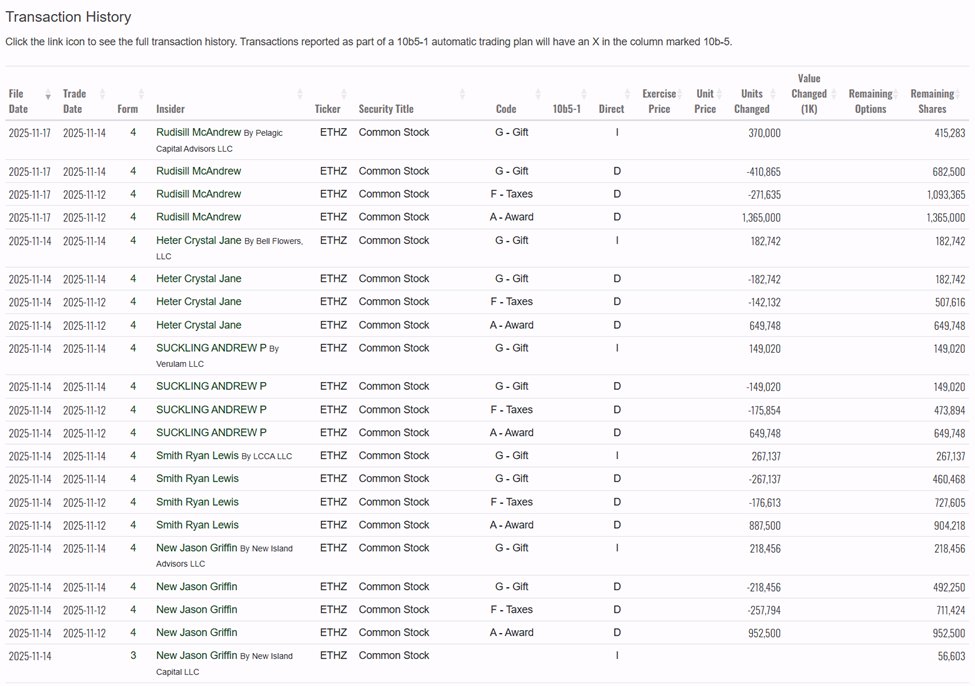Open Rudisill McAndrew link in the -410,865 row
Viewport: 975px width, 686px height.
(198, 171)
